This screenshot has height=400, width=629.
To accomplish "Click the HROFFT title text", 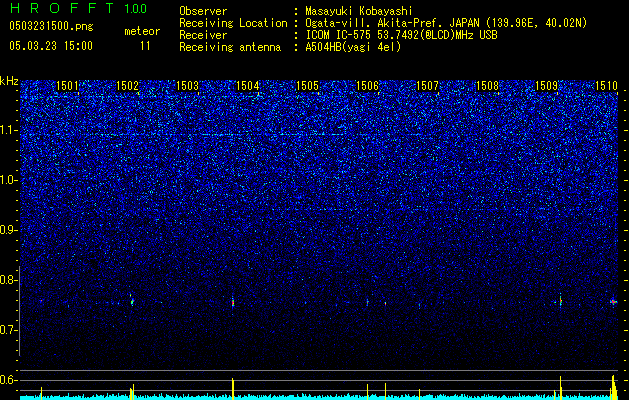I will (x=62, y=8).
